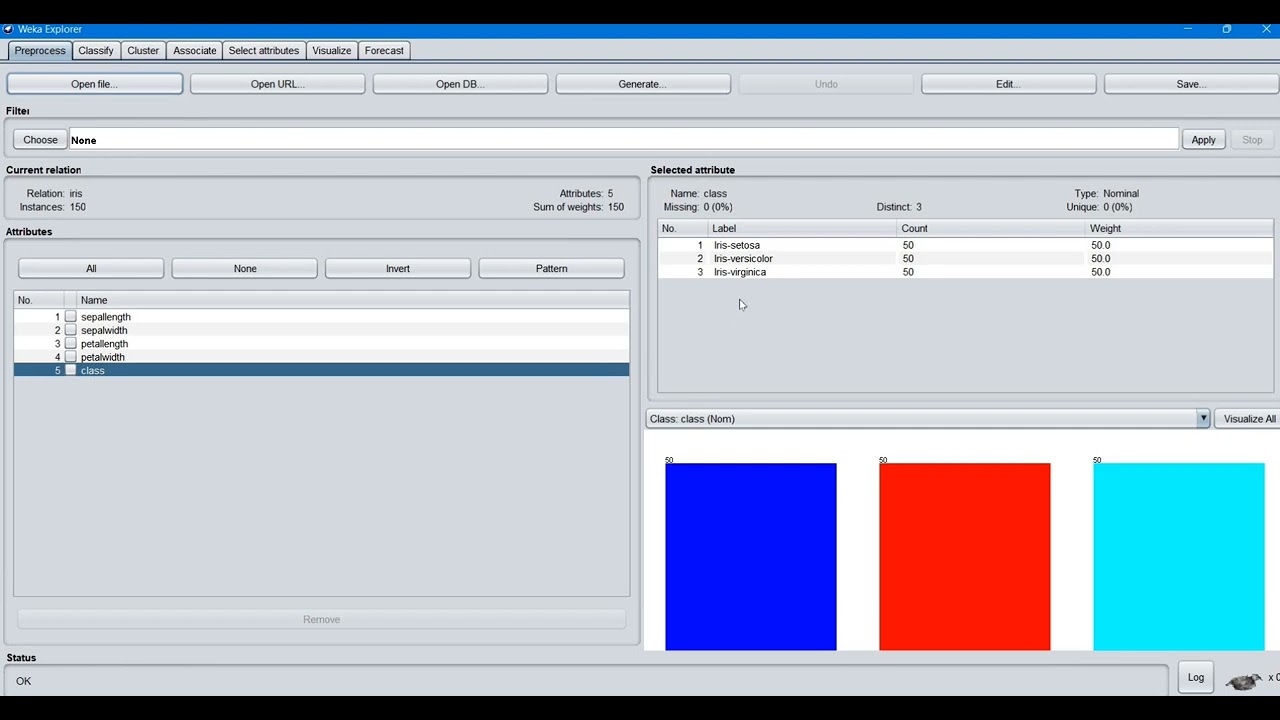Select All attributes button

[x=91, y=269]
